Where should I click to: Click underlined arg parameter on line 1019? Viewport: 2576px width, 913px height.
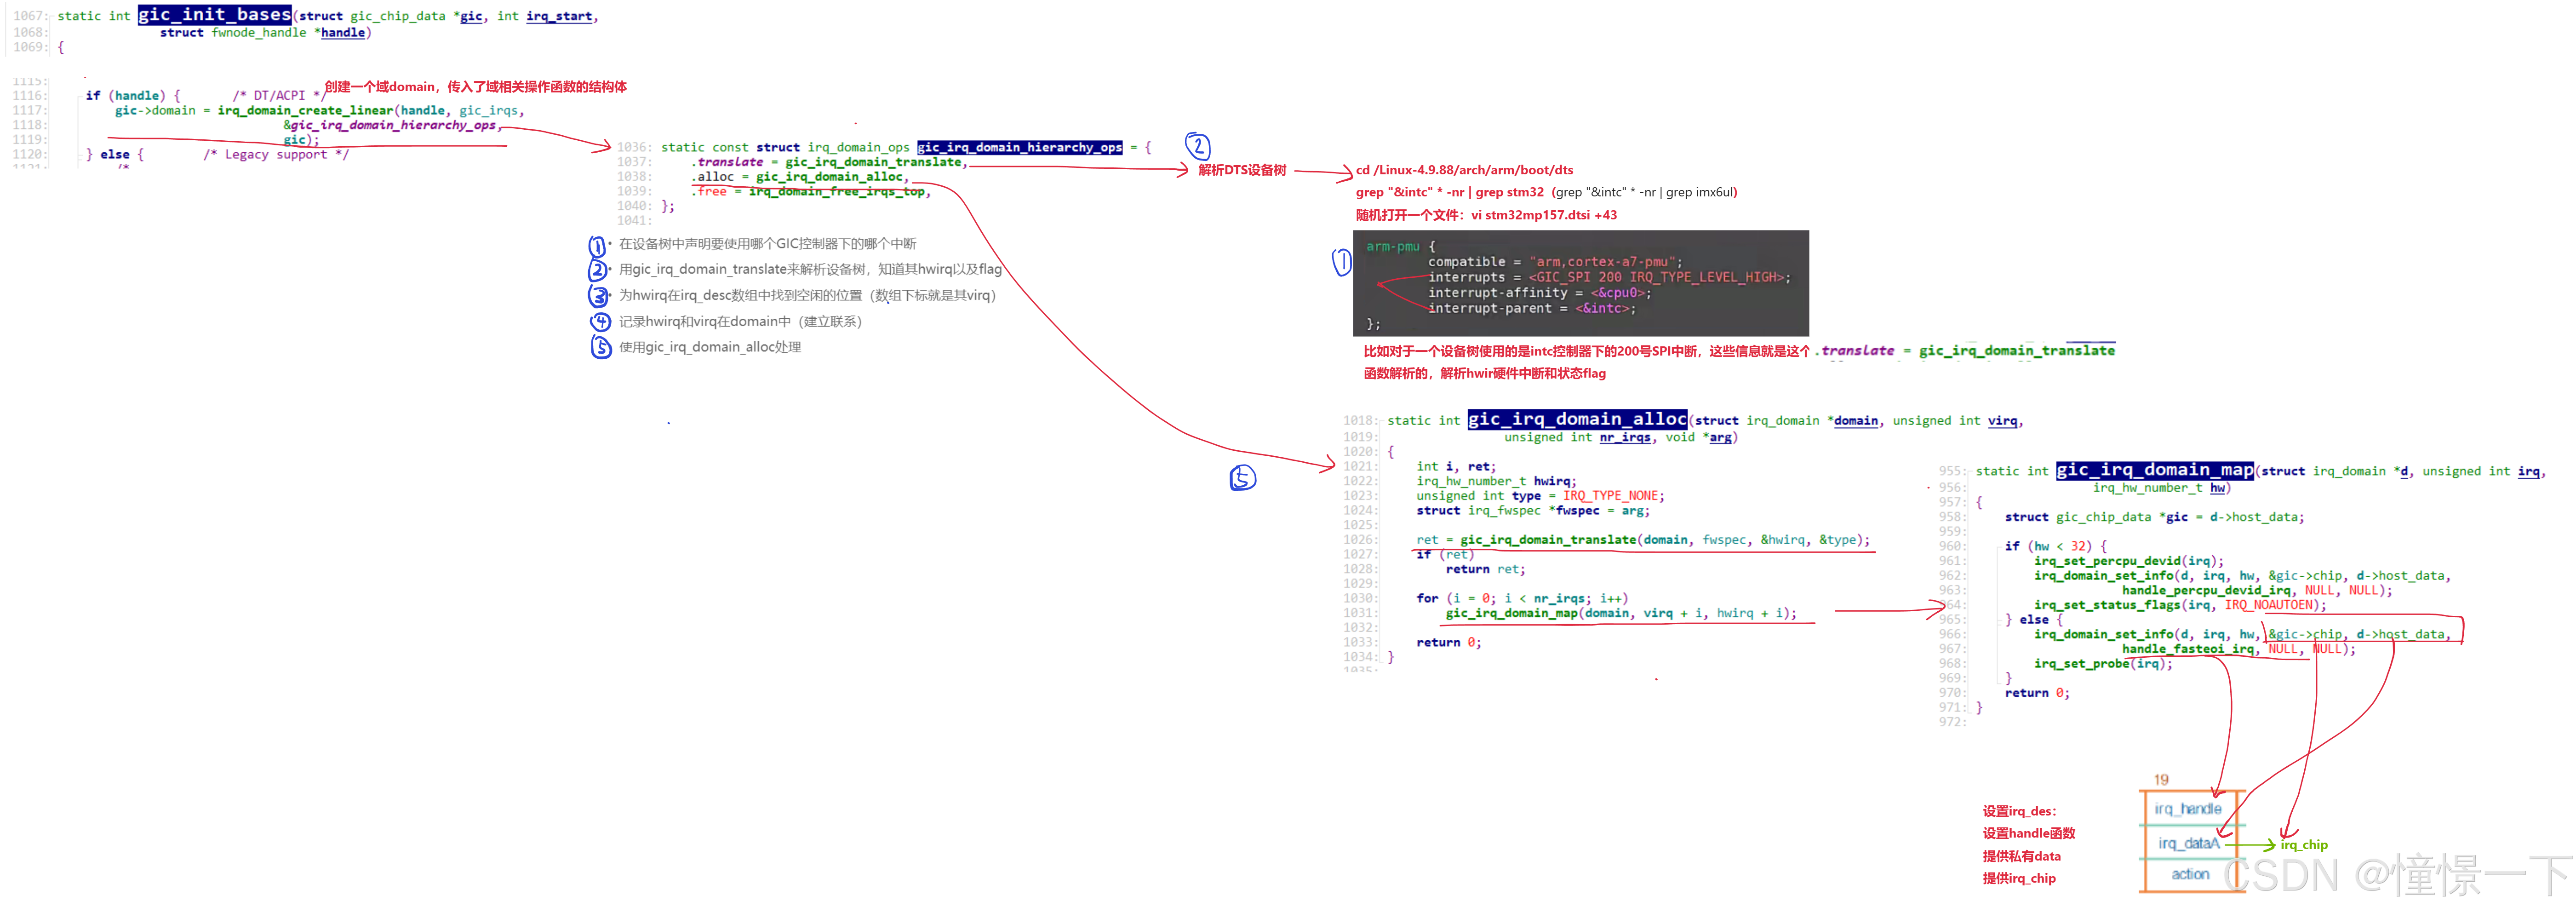point(1719,438)
